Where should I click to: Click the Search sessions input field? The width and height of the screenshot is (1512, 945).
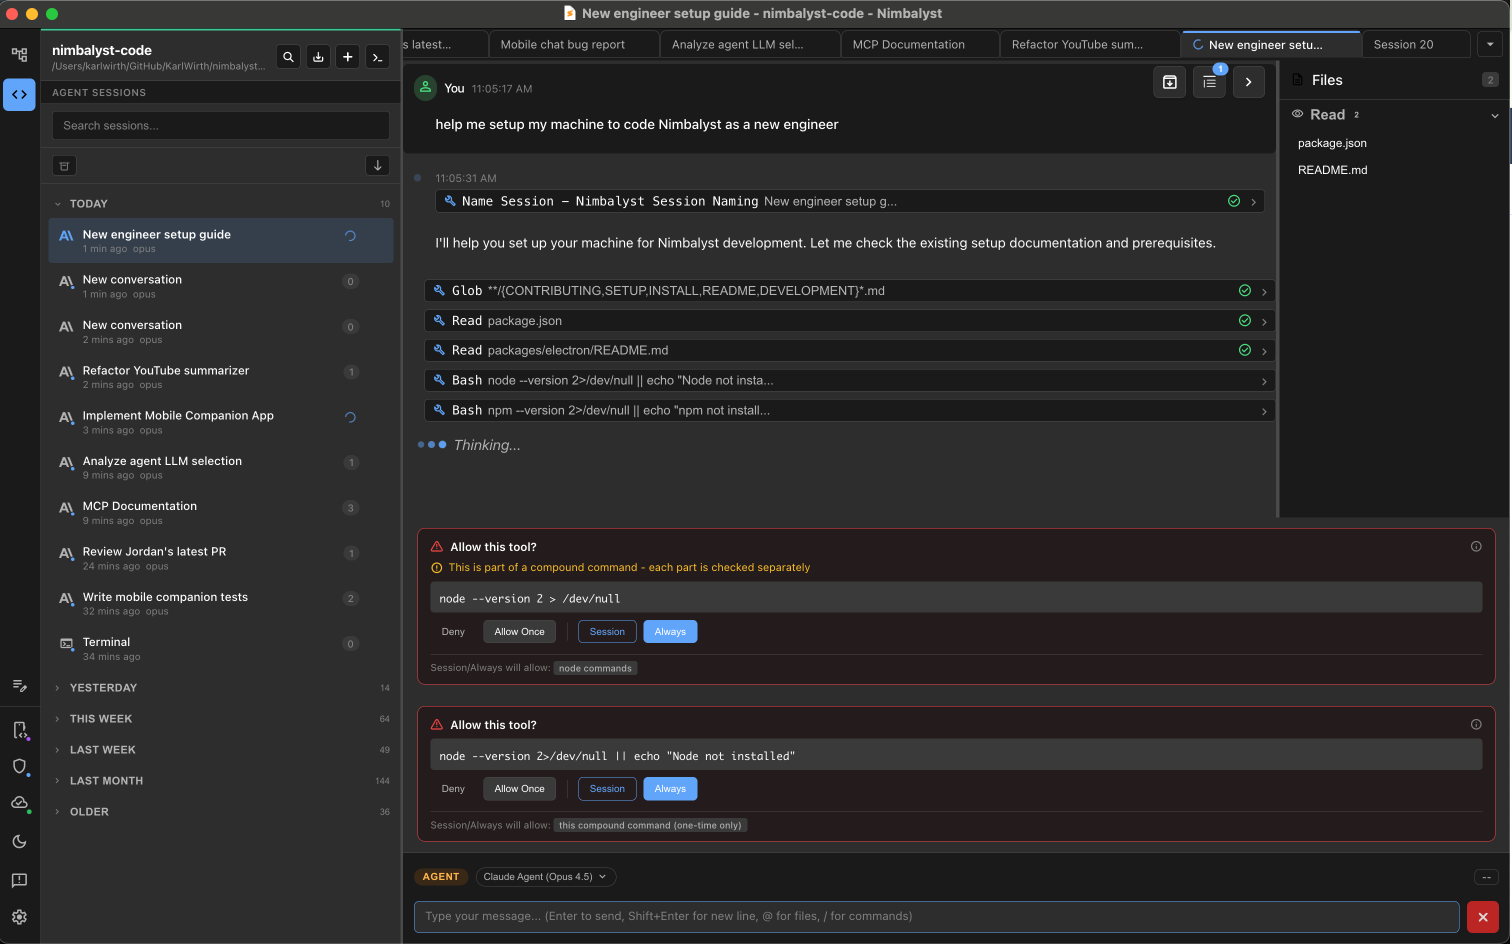tap(220, 126)
